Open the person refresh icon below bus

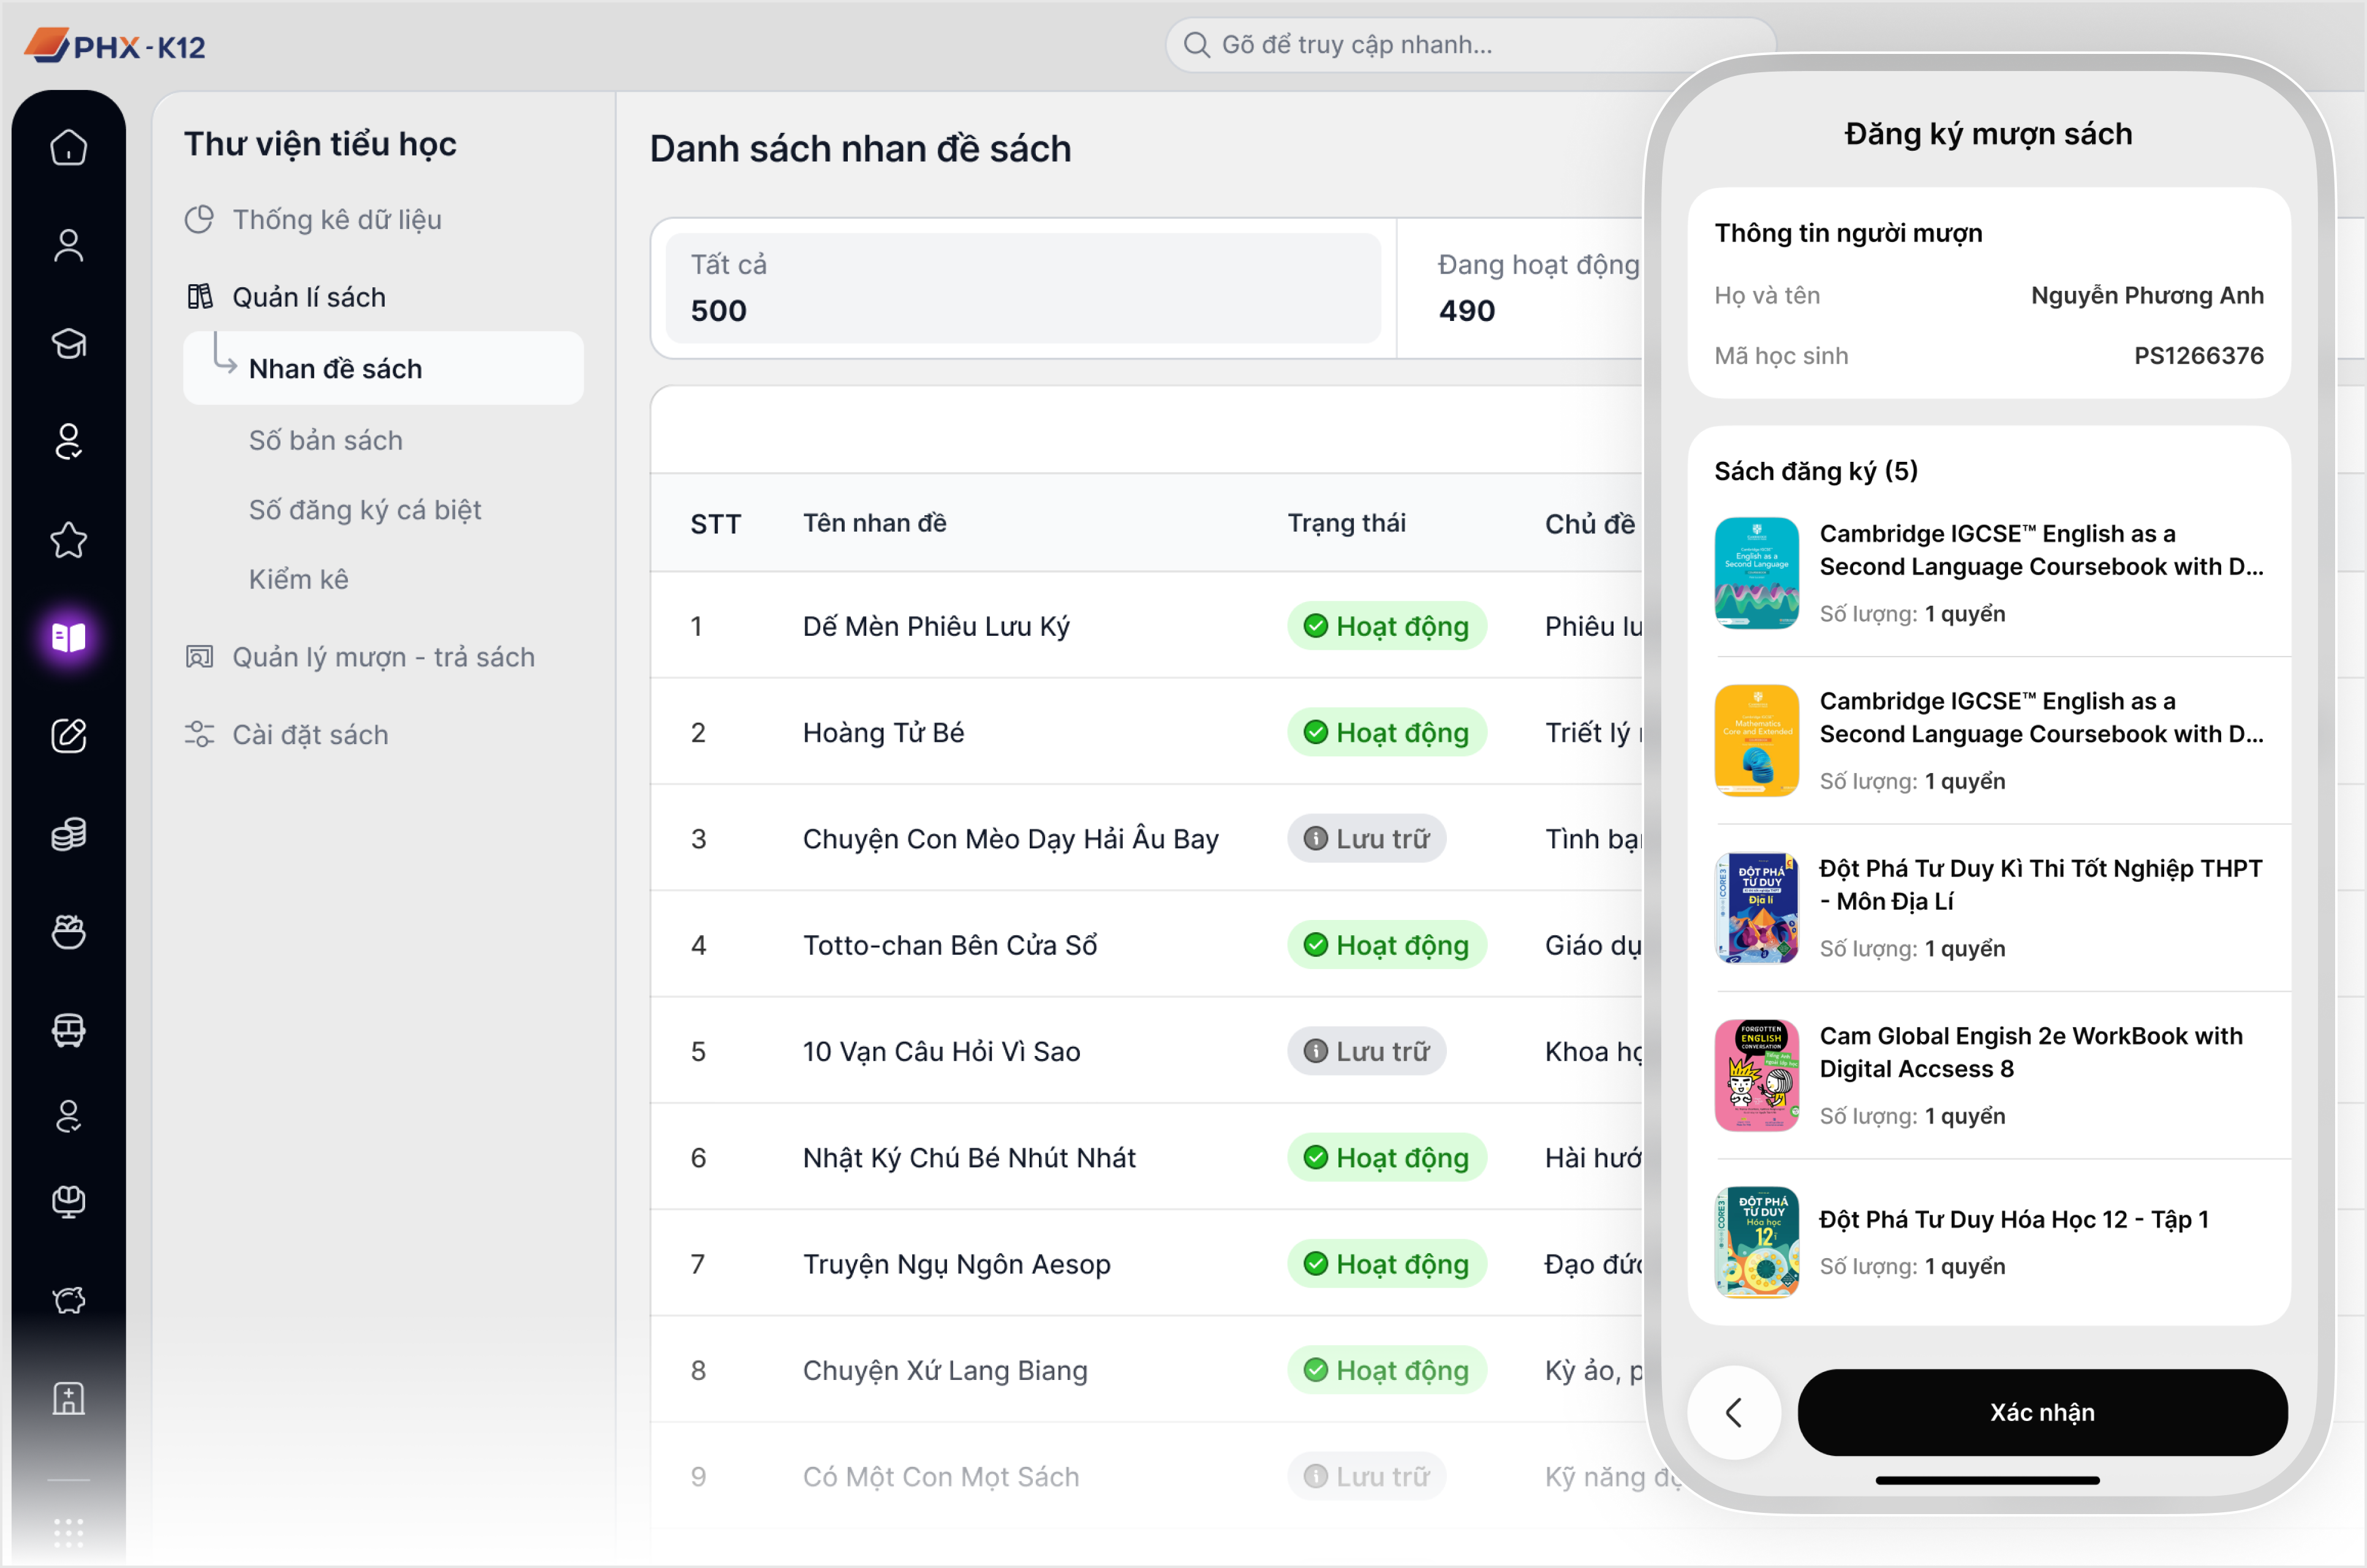(68, 1116)
